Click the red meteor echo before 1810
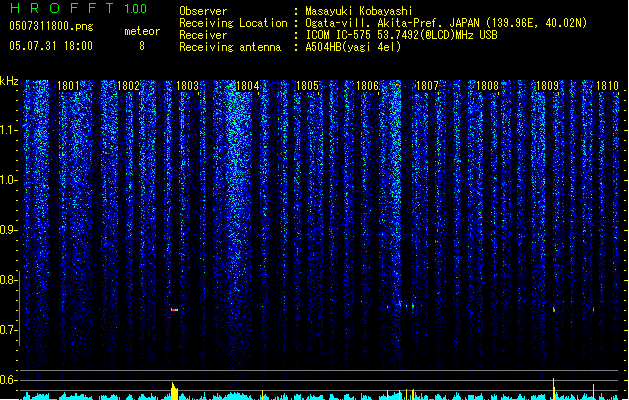This screenshot has height=400, width=629. pos(594,309)
